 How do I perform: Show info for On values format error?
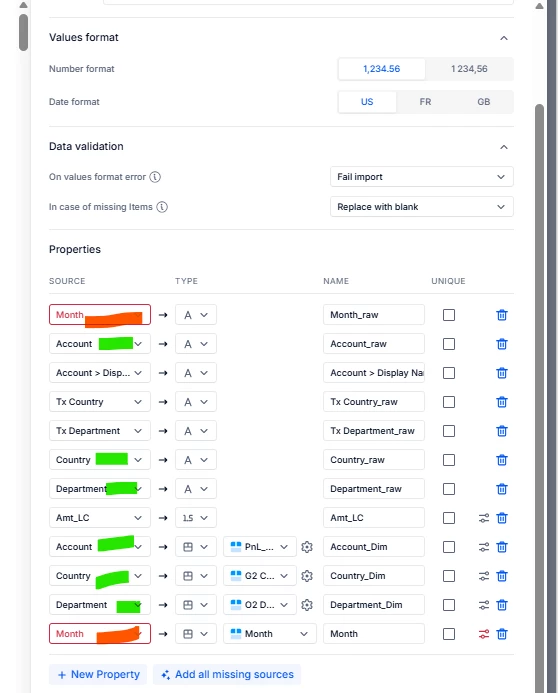pyautogui.click(x=155, y=177)
